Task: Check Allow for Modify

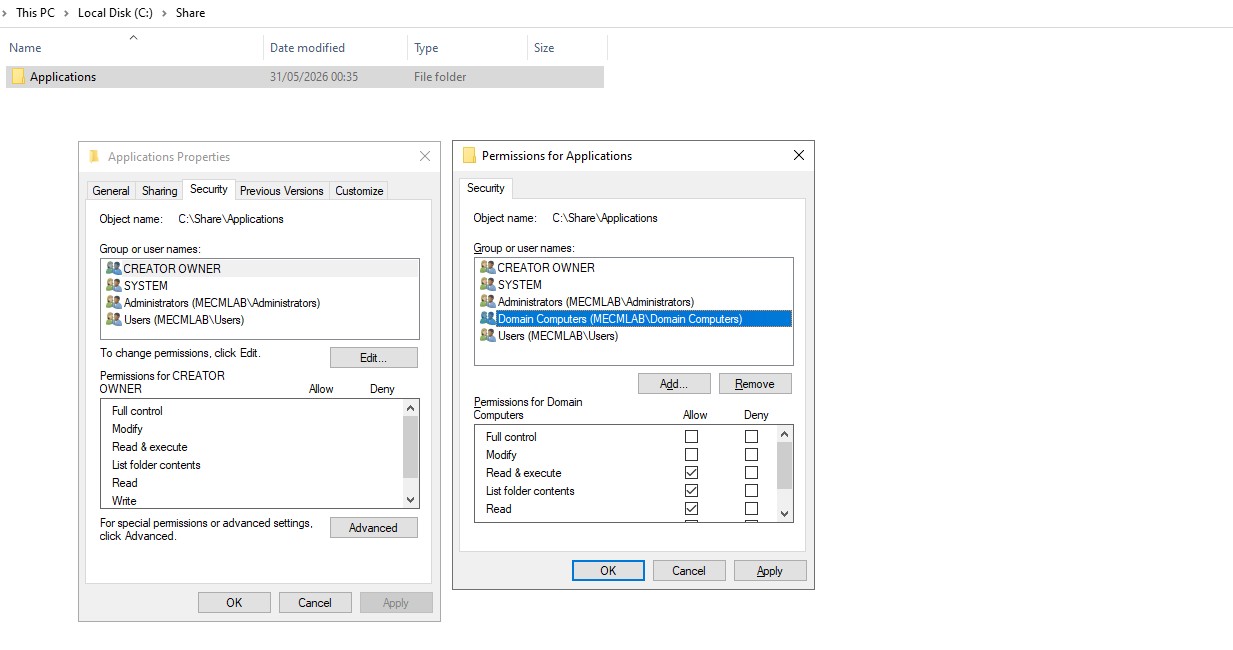Action: tap(691, 455)
